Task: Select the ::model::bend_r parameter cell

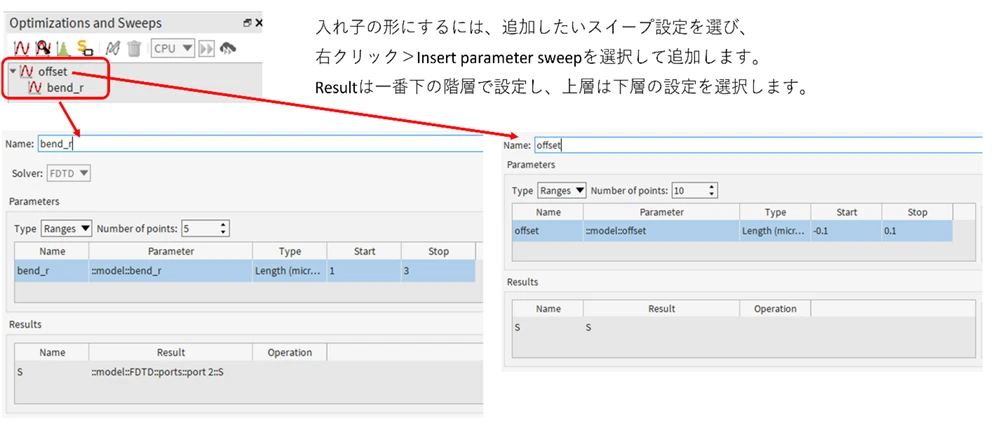Action: click(171, 271)
